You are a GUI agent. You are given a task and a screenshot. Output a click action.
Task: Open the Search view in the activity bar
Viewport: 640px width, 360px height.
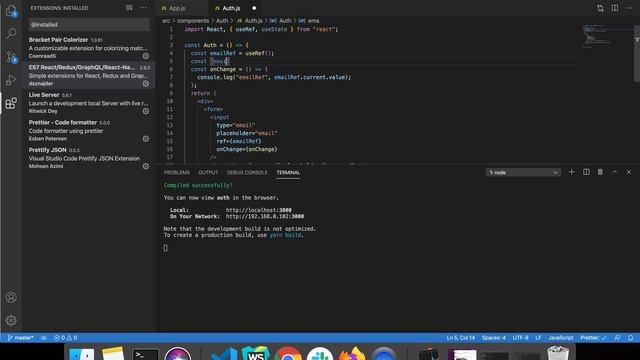tap(11, 33)
